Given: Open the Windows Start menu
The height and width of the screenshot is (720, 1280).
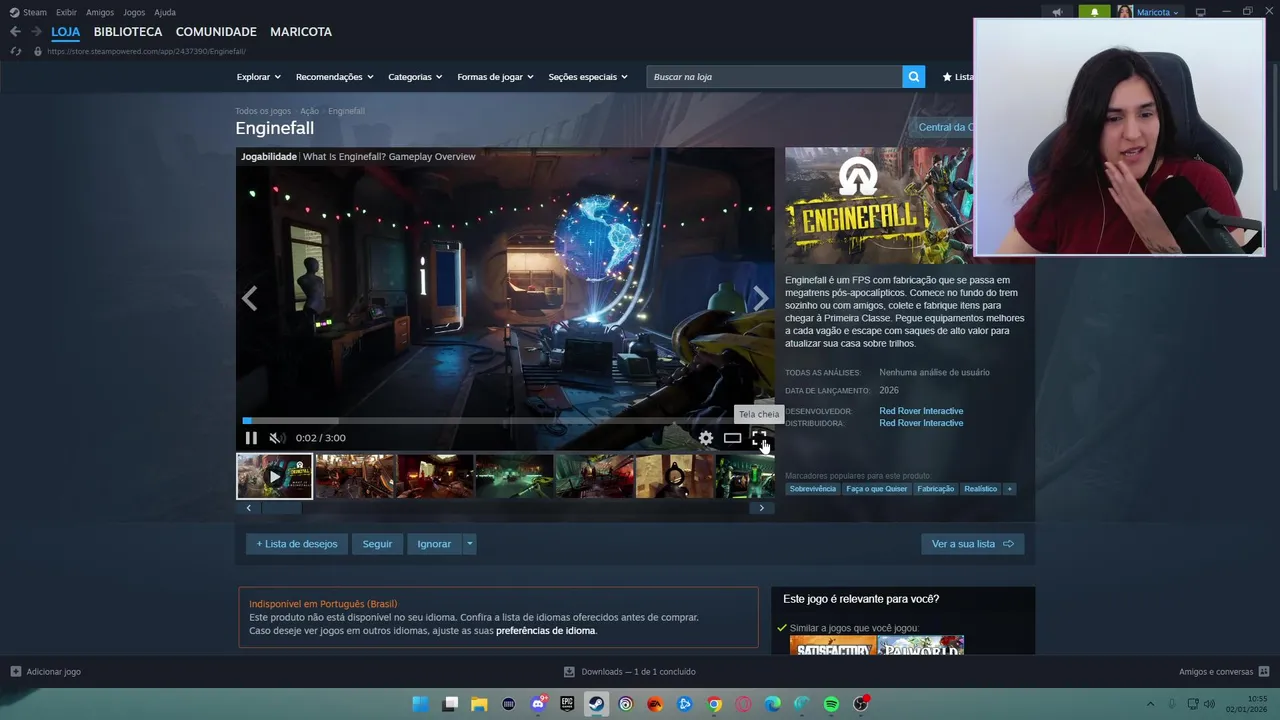Looking at the screenshot, I should click(x=421, y=704).
